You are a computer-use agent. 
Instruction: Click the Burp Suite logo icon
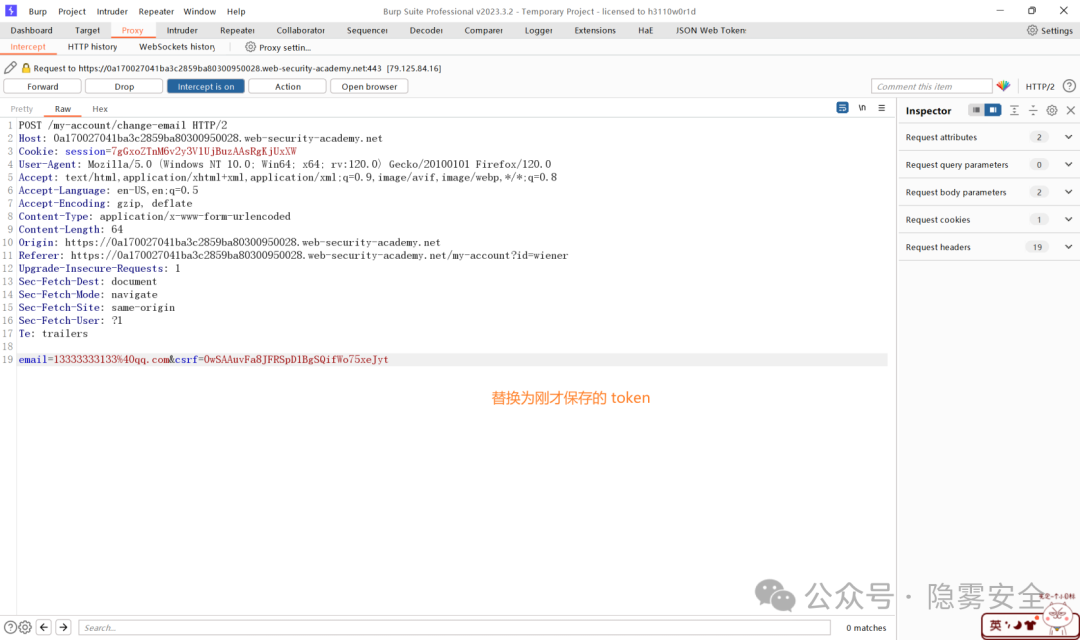(x=11, y=11)
